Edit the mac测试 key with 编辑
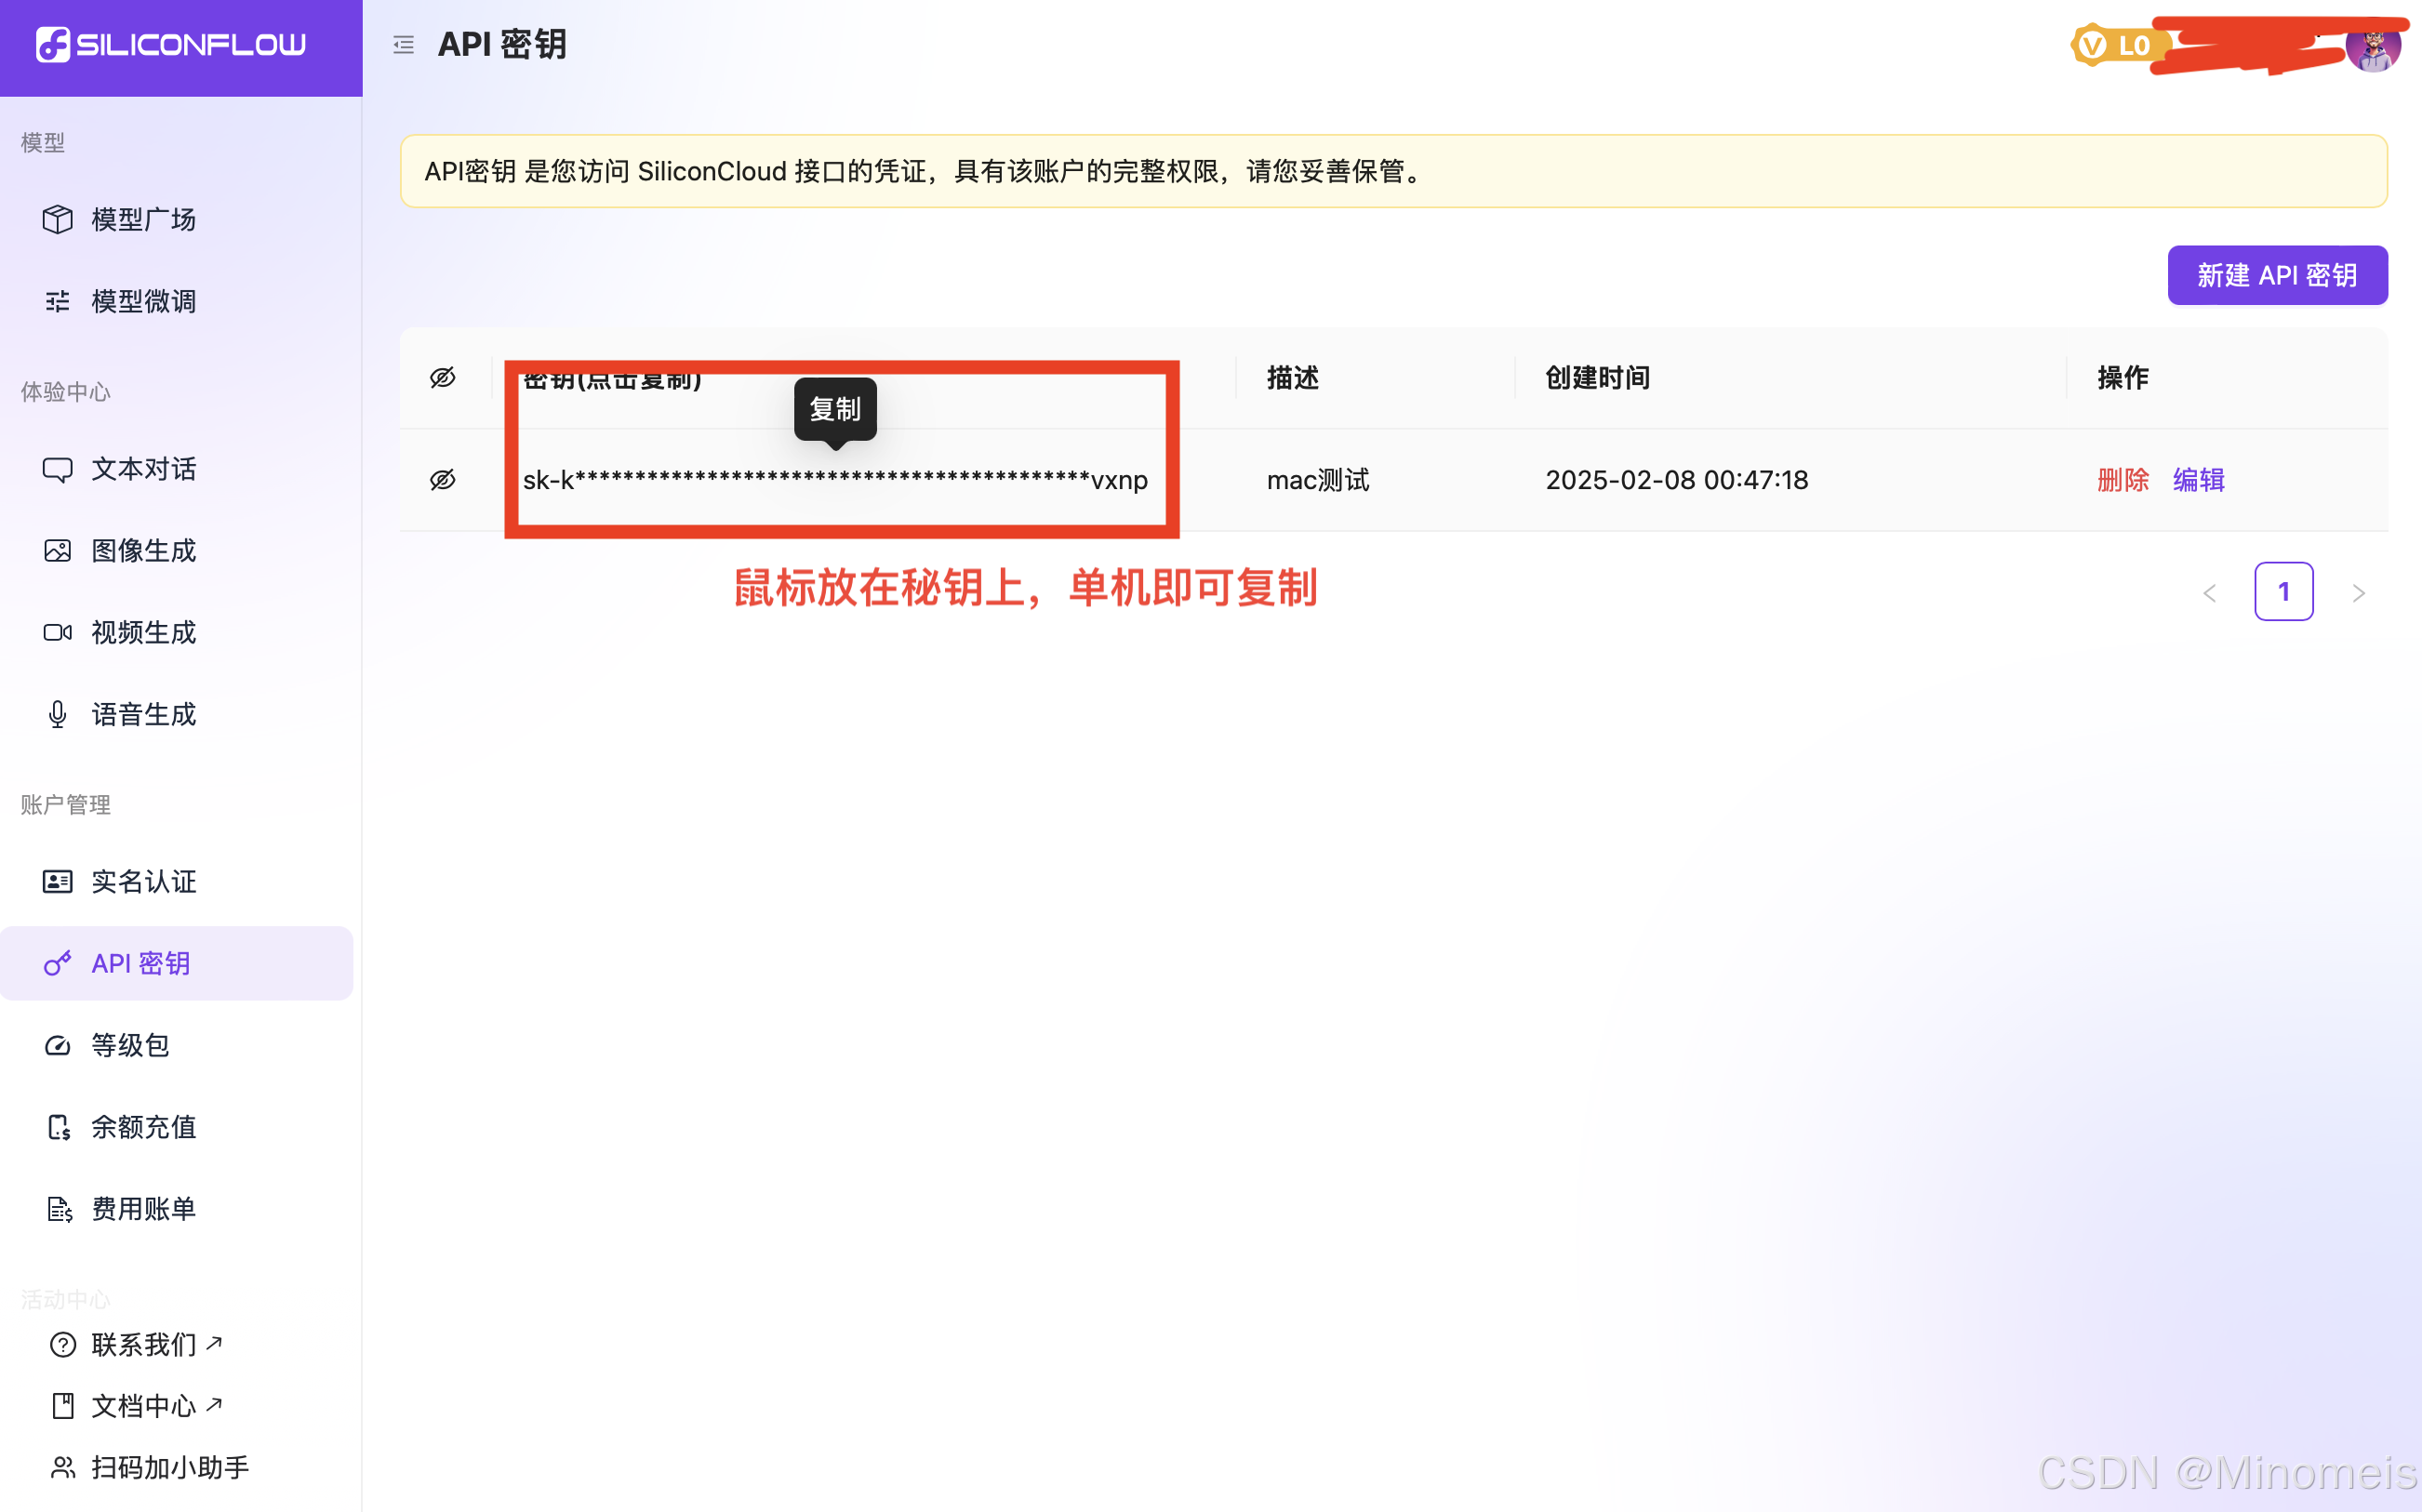 pyautogui.click(x=2198, y=480)
